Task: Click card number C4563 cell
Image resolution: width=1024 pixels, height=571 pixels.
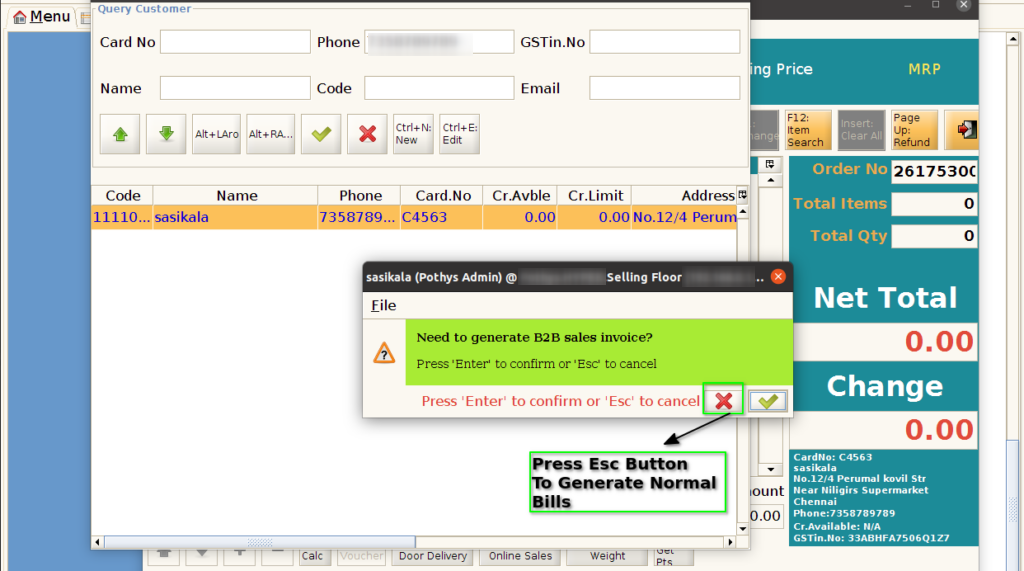Action: (x=441, y=217)
